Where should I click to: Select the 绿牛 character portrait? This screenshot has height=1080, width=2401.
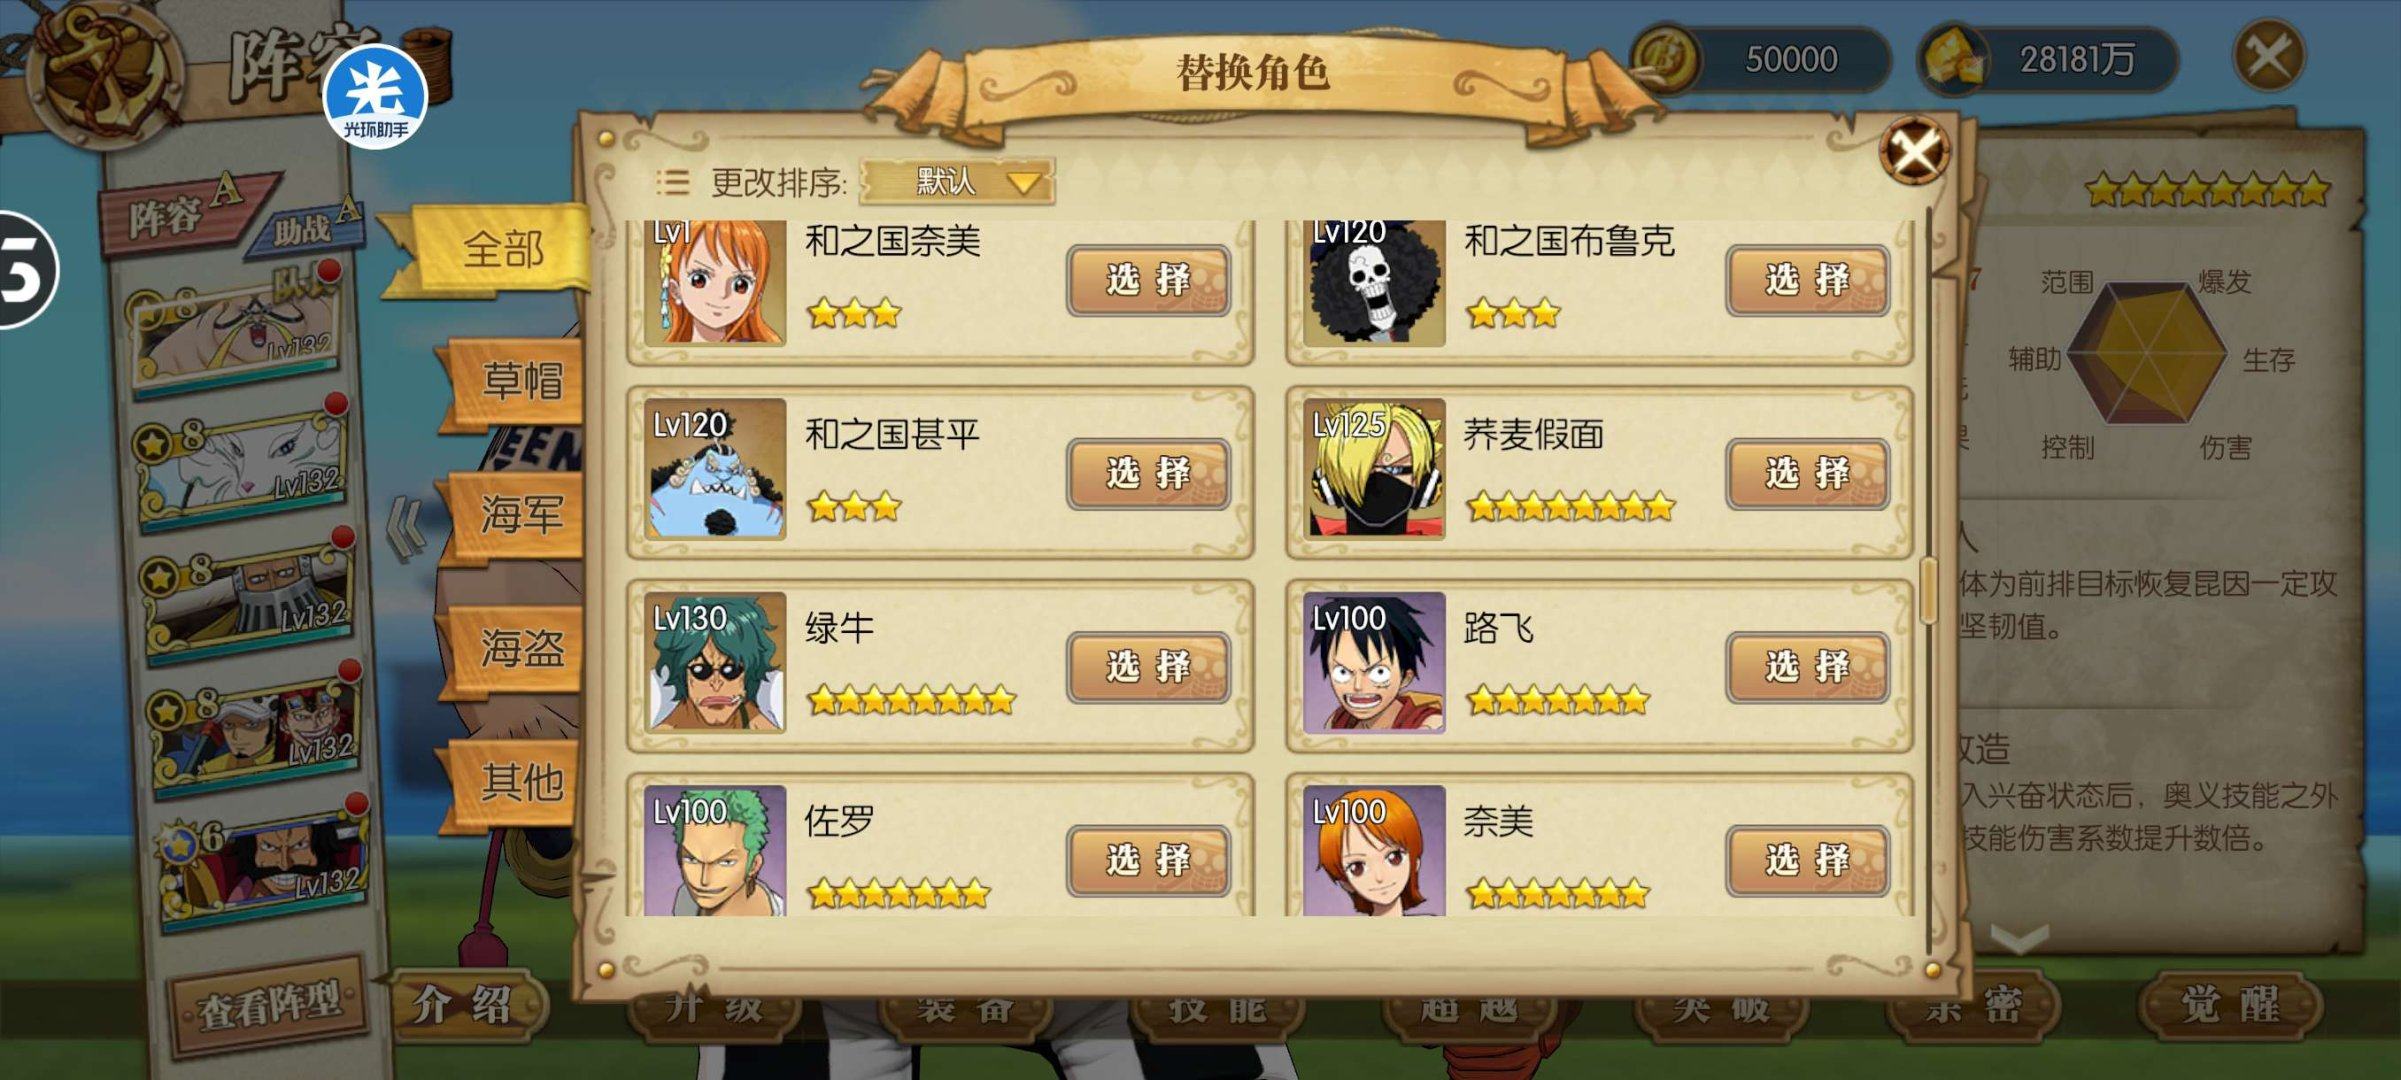click(715, 662)
